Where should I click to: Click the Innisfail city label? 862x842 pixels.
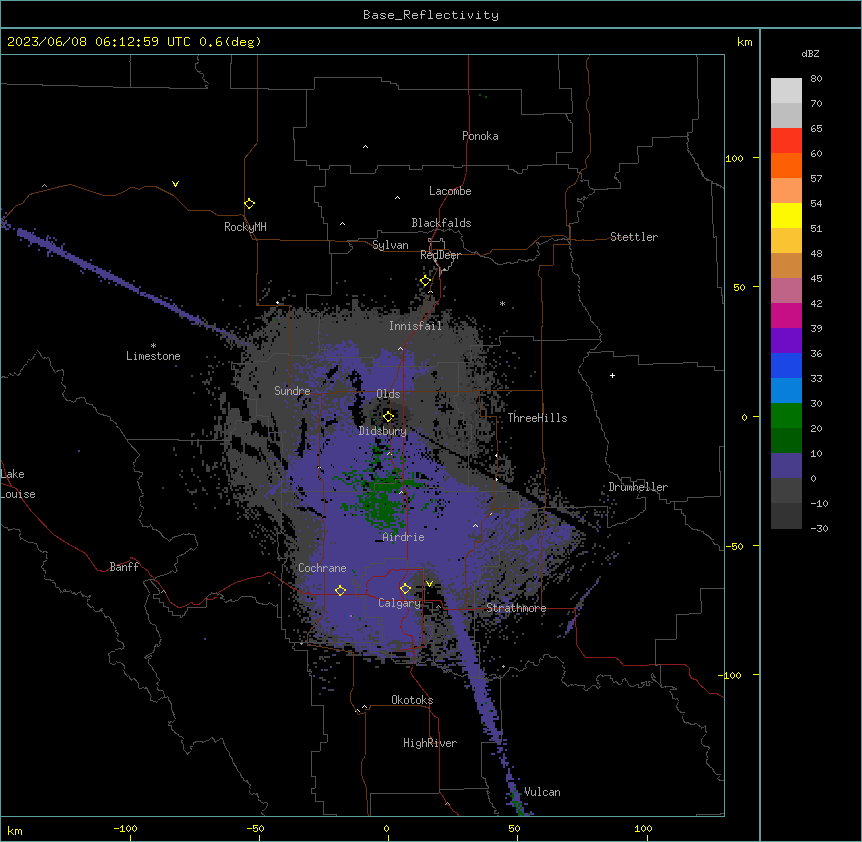coord(416,326)
